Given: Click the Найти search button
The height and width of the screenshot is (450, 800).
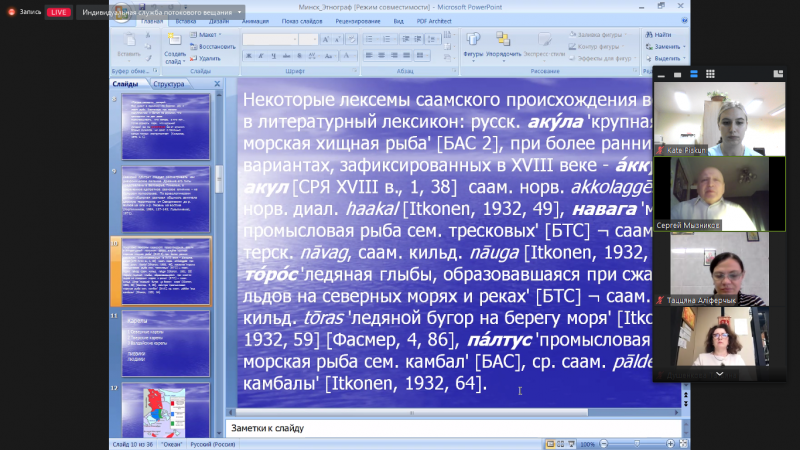Looking at the screenshot, I should point(663,33).
